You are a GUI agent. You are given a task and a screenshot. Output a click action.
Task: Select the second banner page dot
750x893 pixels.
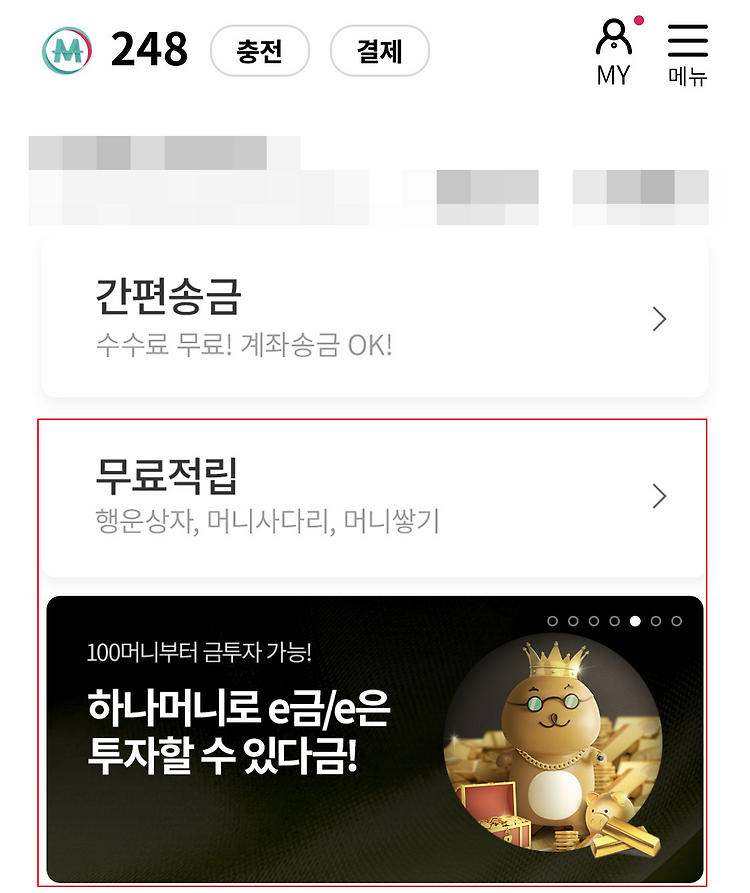(x=573, y=621)
